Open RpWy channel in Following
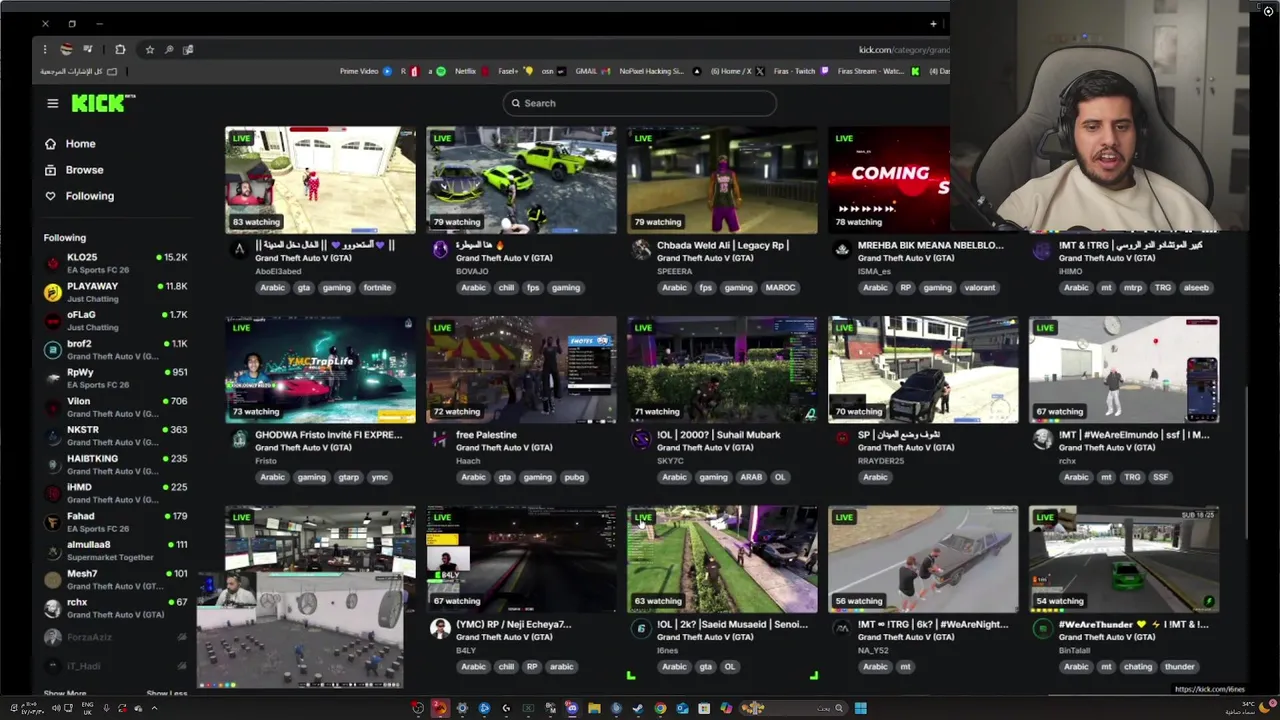Viewport: 1280px width, 720px height. click(115, 378)
